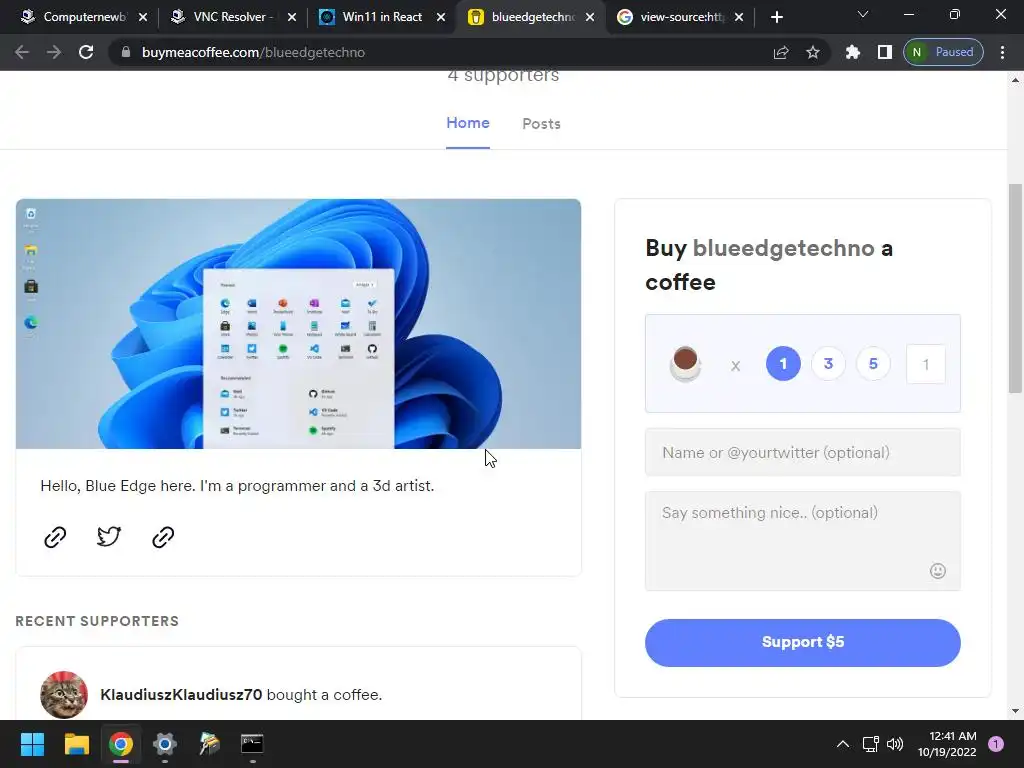Expand the tab search chevron
The width and height of the screenshot is (1024, 768).
863,14
